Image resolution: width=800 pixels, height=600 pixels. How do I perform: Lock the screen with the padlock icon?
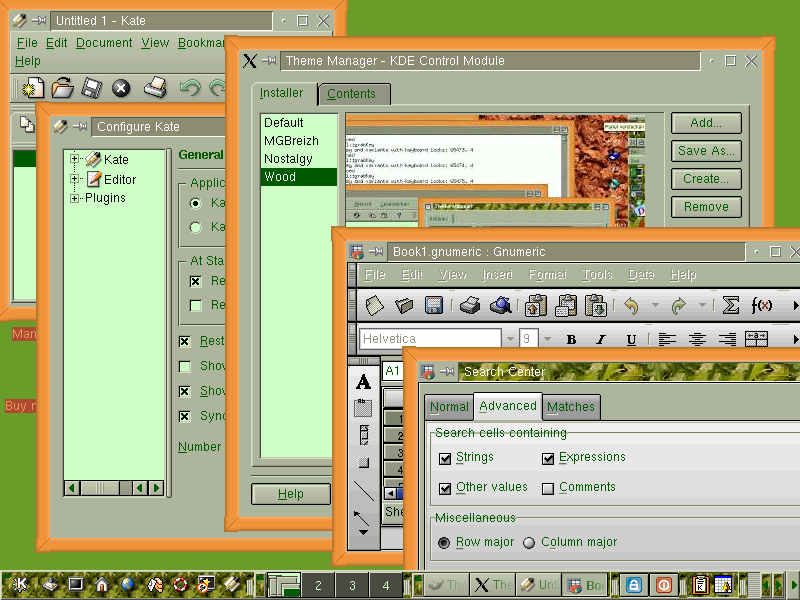pos(634,585)
